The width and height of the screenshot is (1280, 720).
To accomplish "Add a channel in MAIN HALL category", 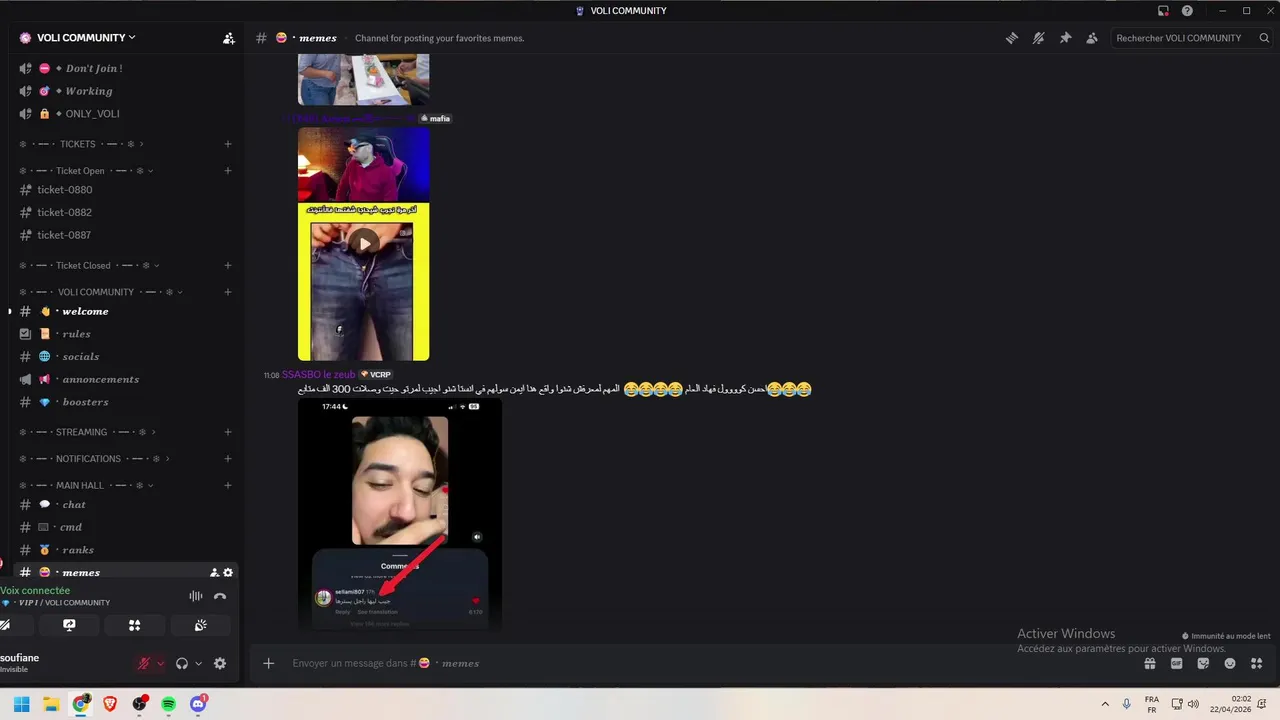I will click(228, 485).
